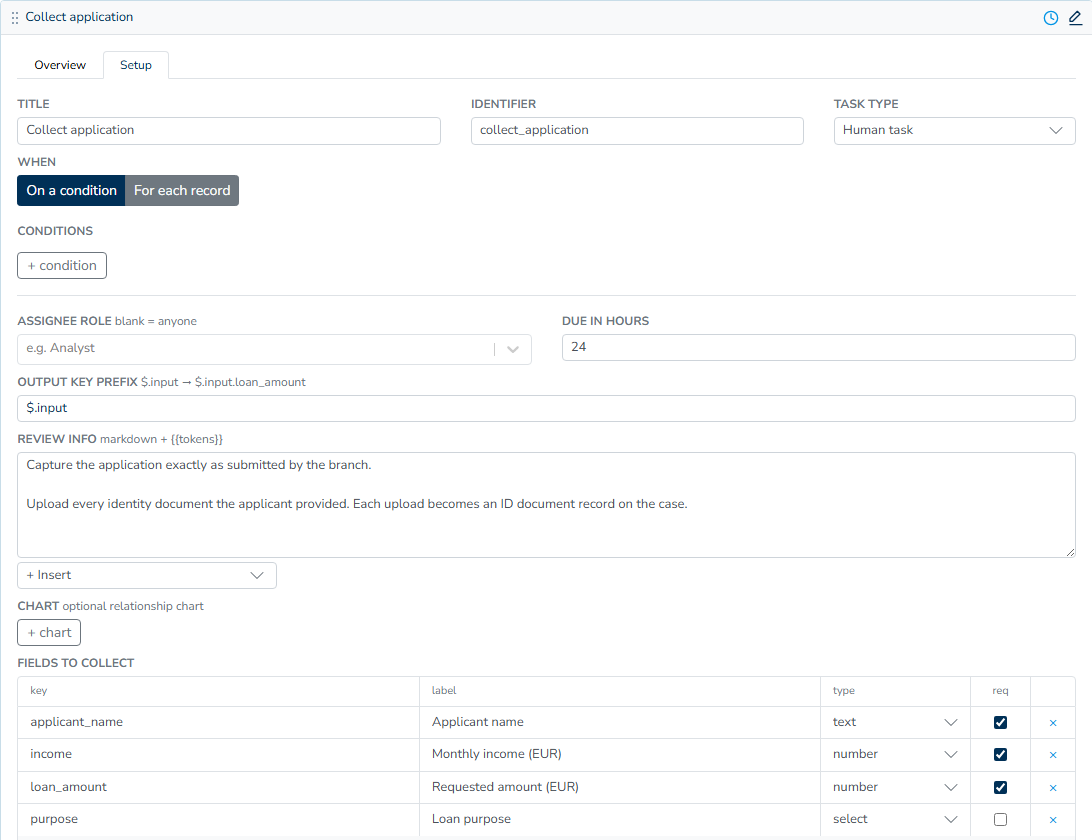
Task: Focus the Due in hours field
Action: [x=818, y=347]
